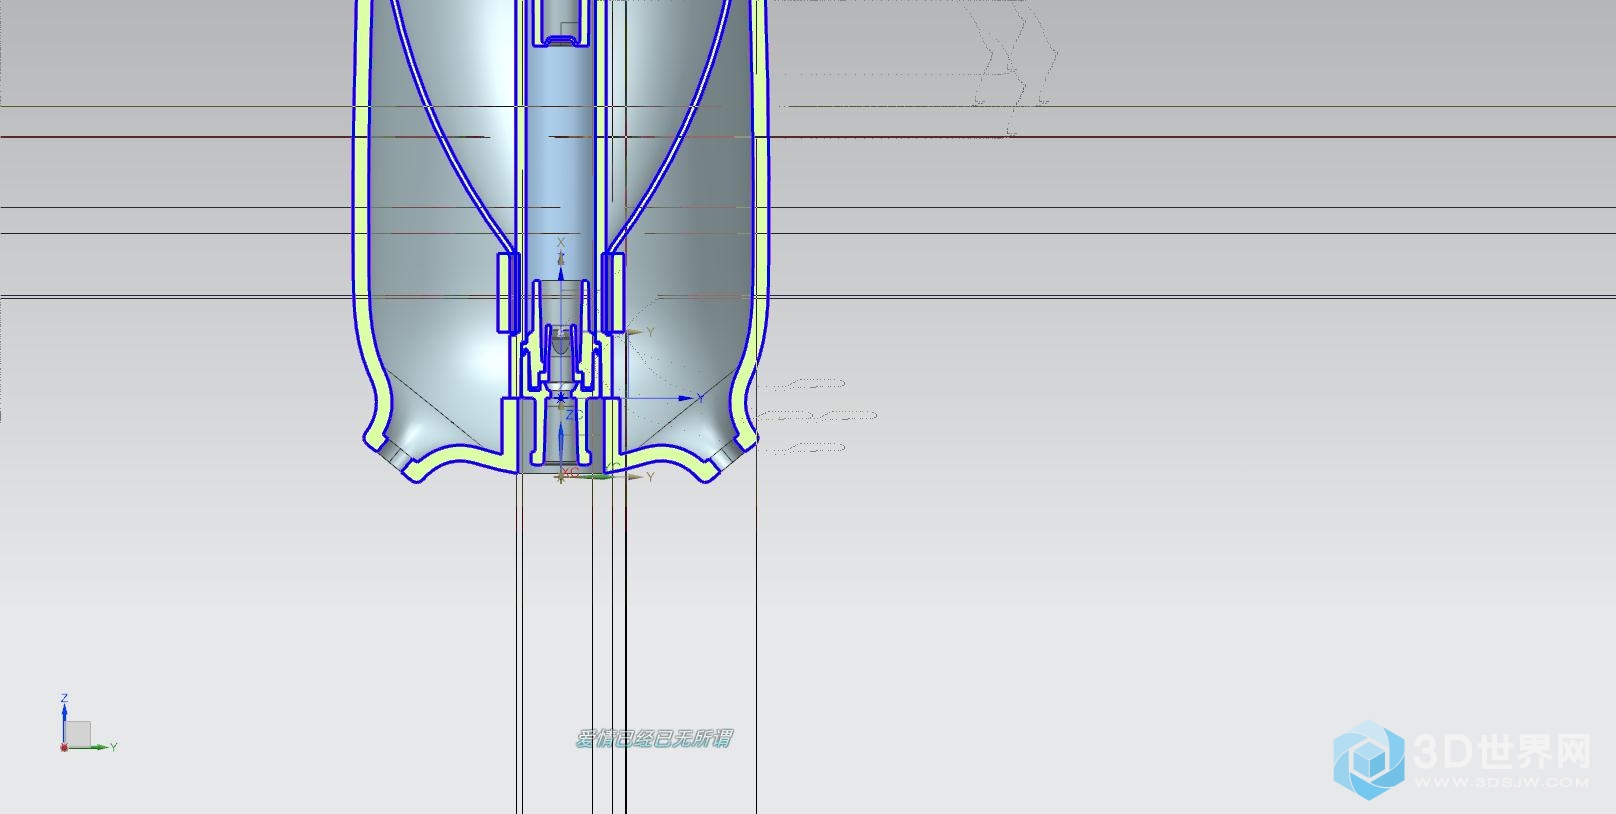This screenshot has width=1616, height=814.
Task: Select the '爱情已经已无所谓' text annotation
Action: coord(654,739)
